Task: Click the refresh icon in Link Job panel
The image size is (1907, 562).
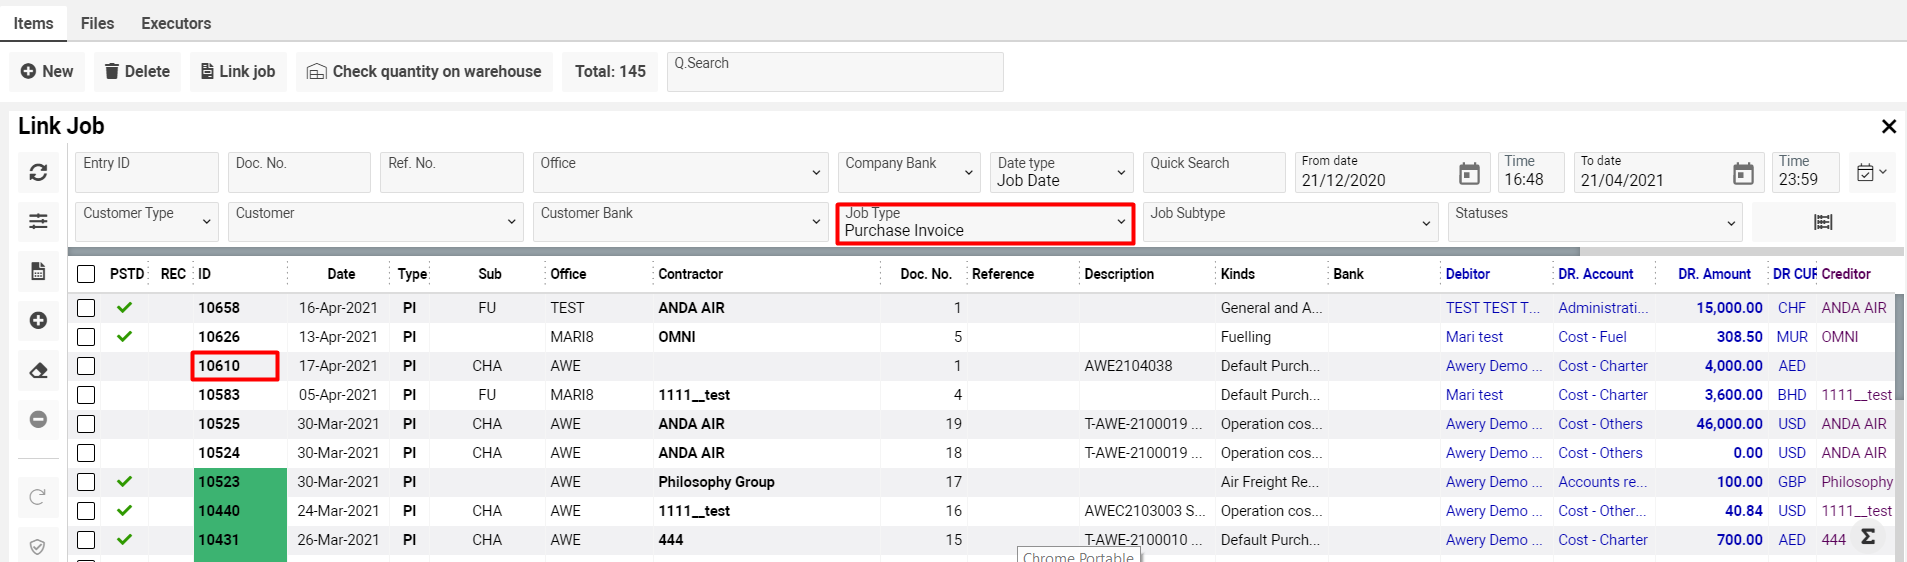Action: 38,173
